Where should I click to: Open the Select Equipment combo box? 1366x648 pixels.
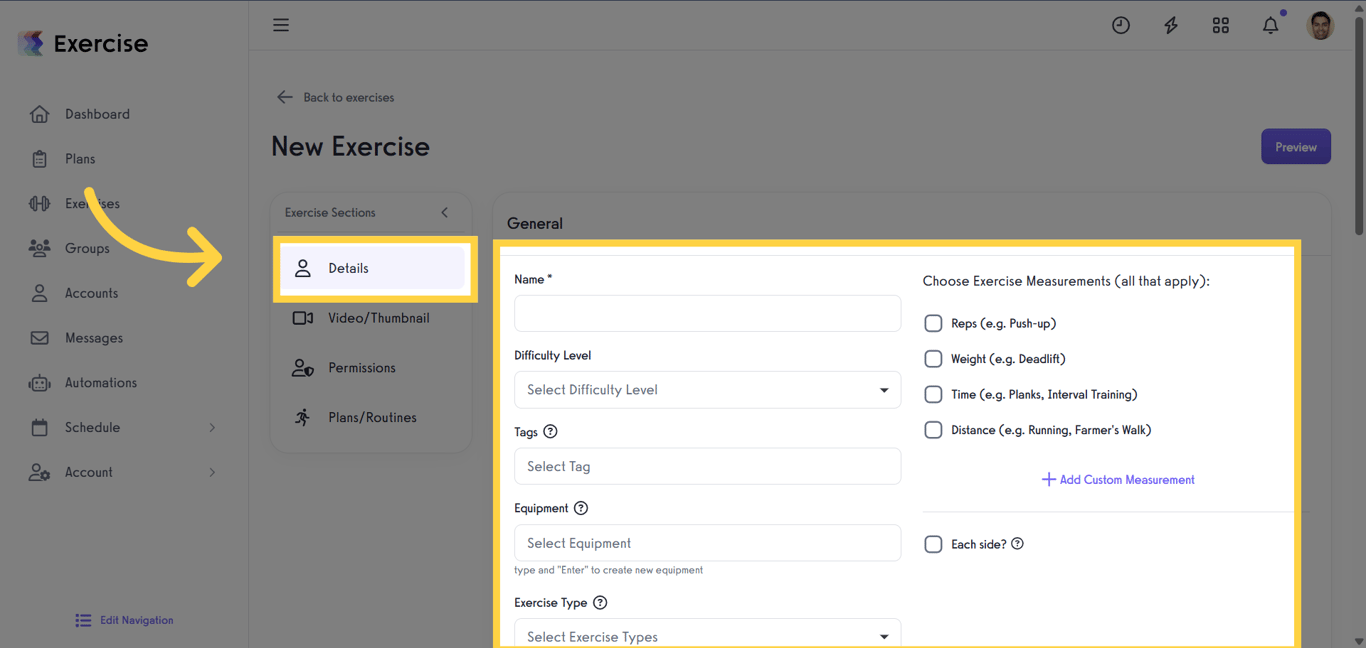tap(707, 543)
